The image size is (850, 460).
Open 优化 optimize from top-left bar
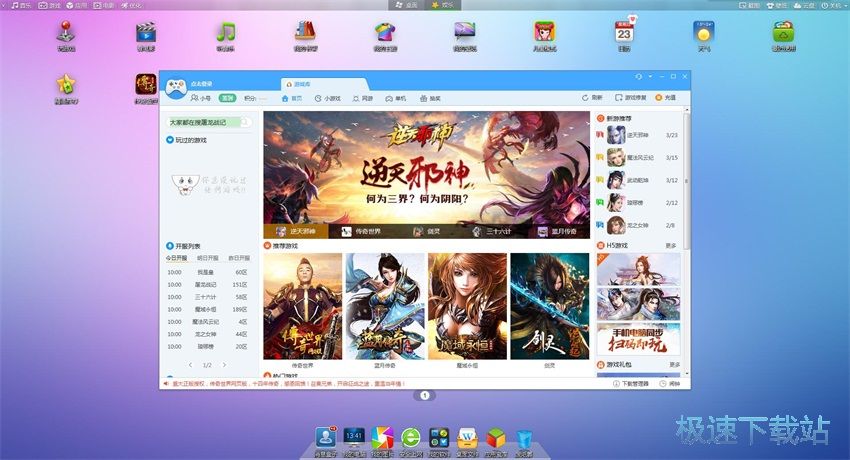point(131,5)
